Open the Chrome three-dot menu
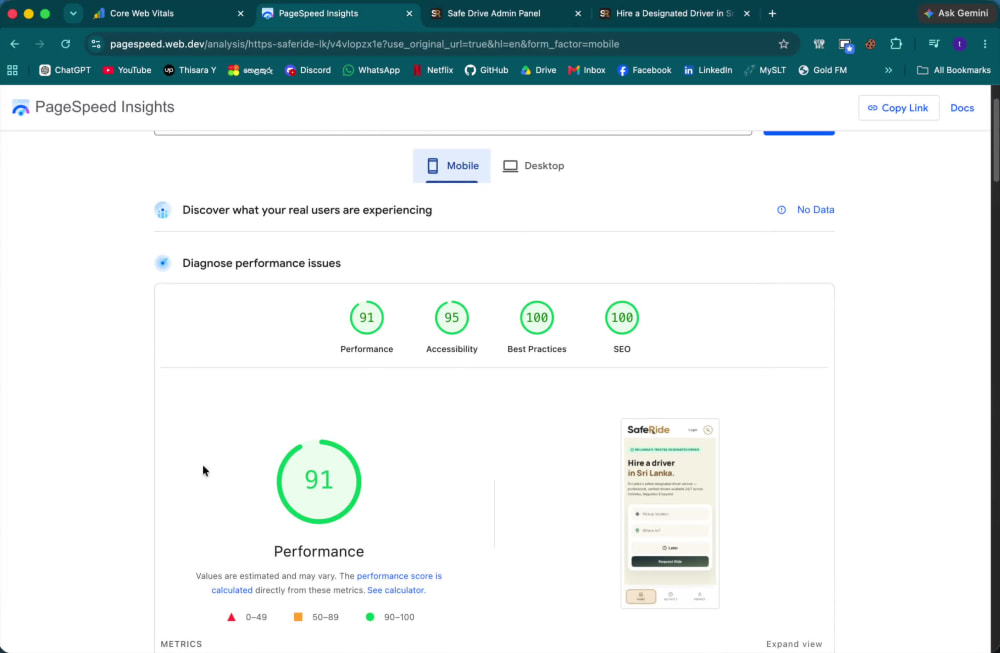Viewport: 1000px width, 653px height. point(985,44)
